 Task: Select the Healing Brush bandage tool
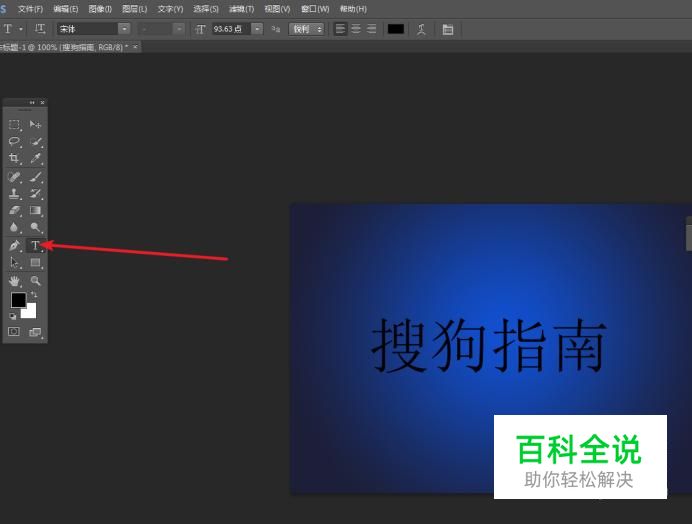pyautogui.click(x=14, y=177)
